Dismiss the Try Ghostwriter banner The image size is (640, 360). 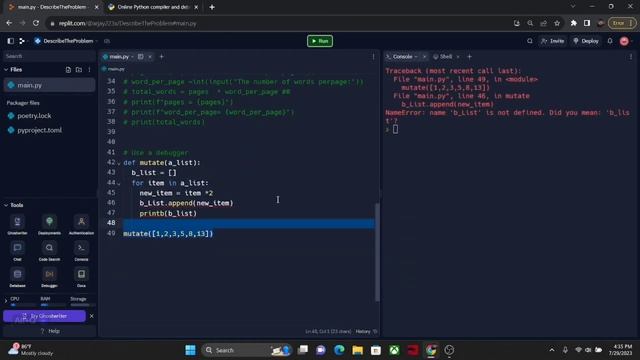coord(91,316)
